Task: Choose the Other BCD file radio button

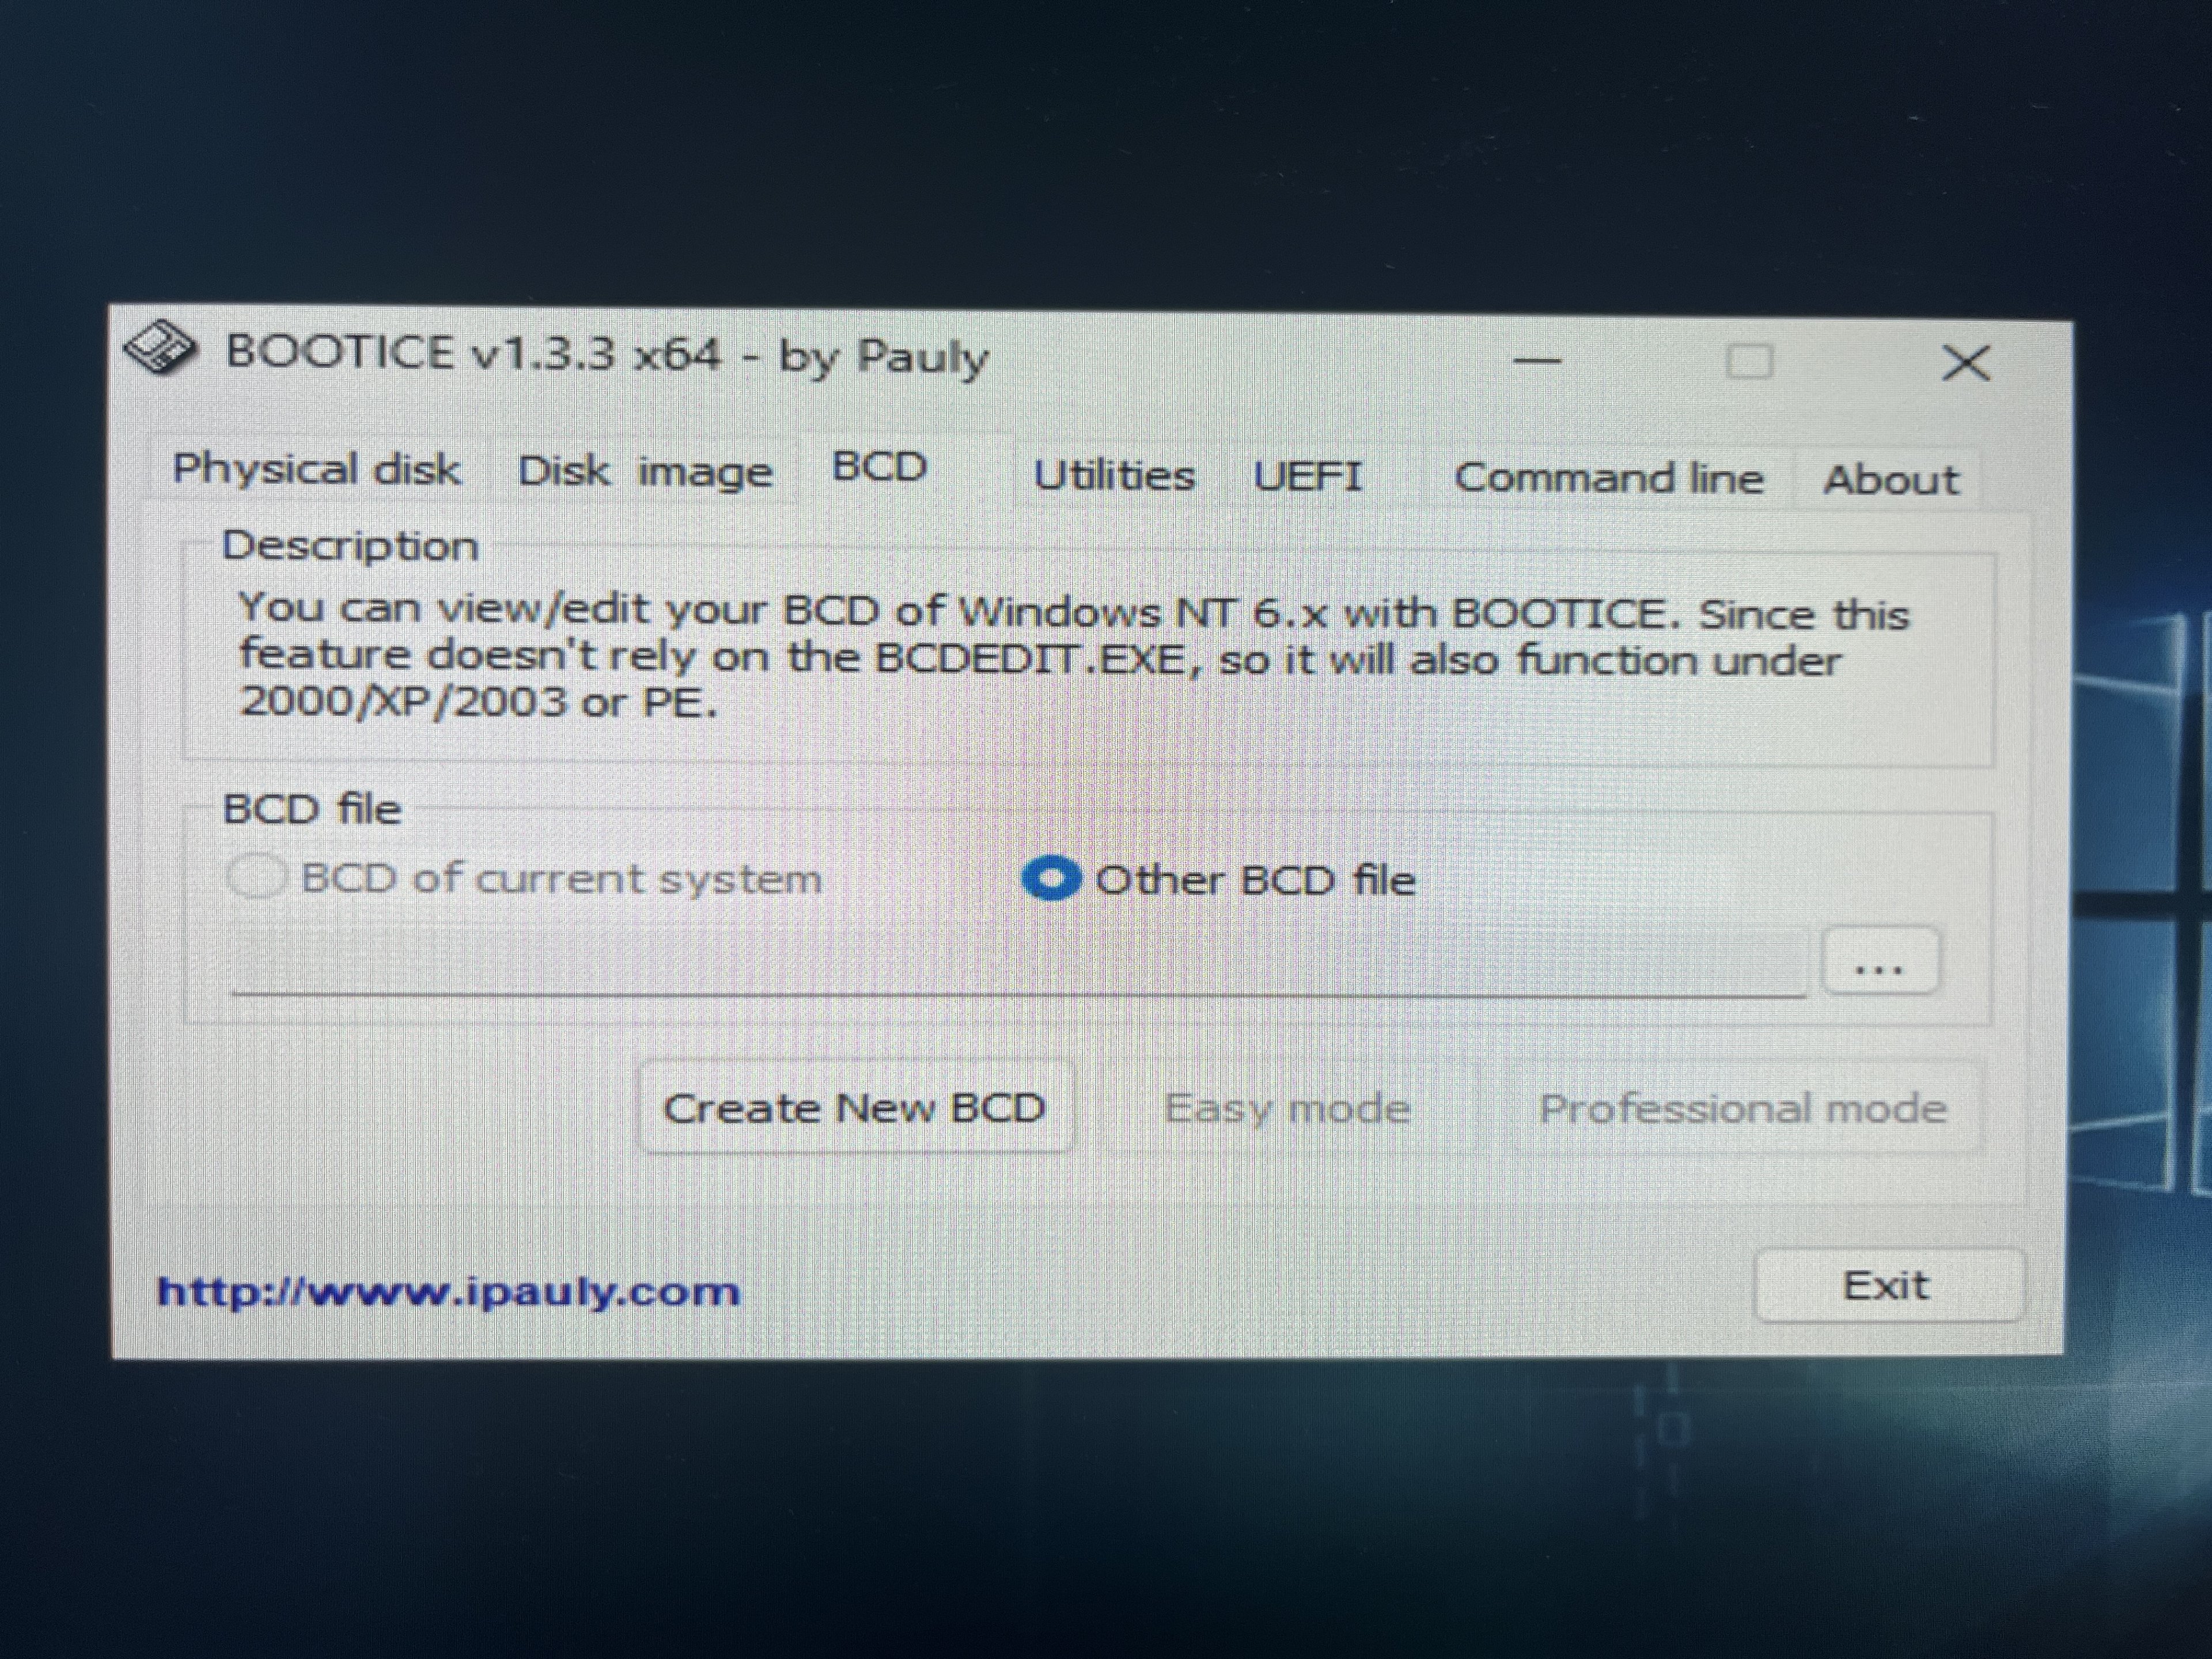Action: [1218, 880]
